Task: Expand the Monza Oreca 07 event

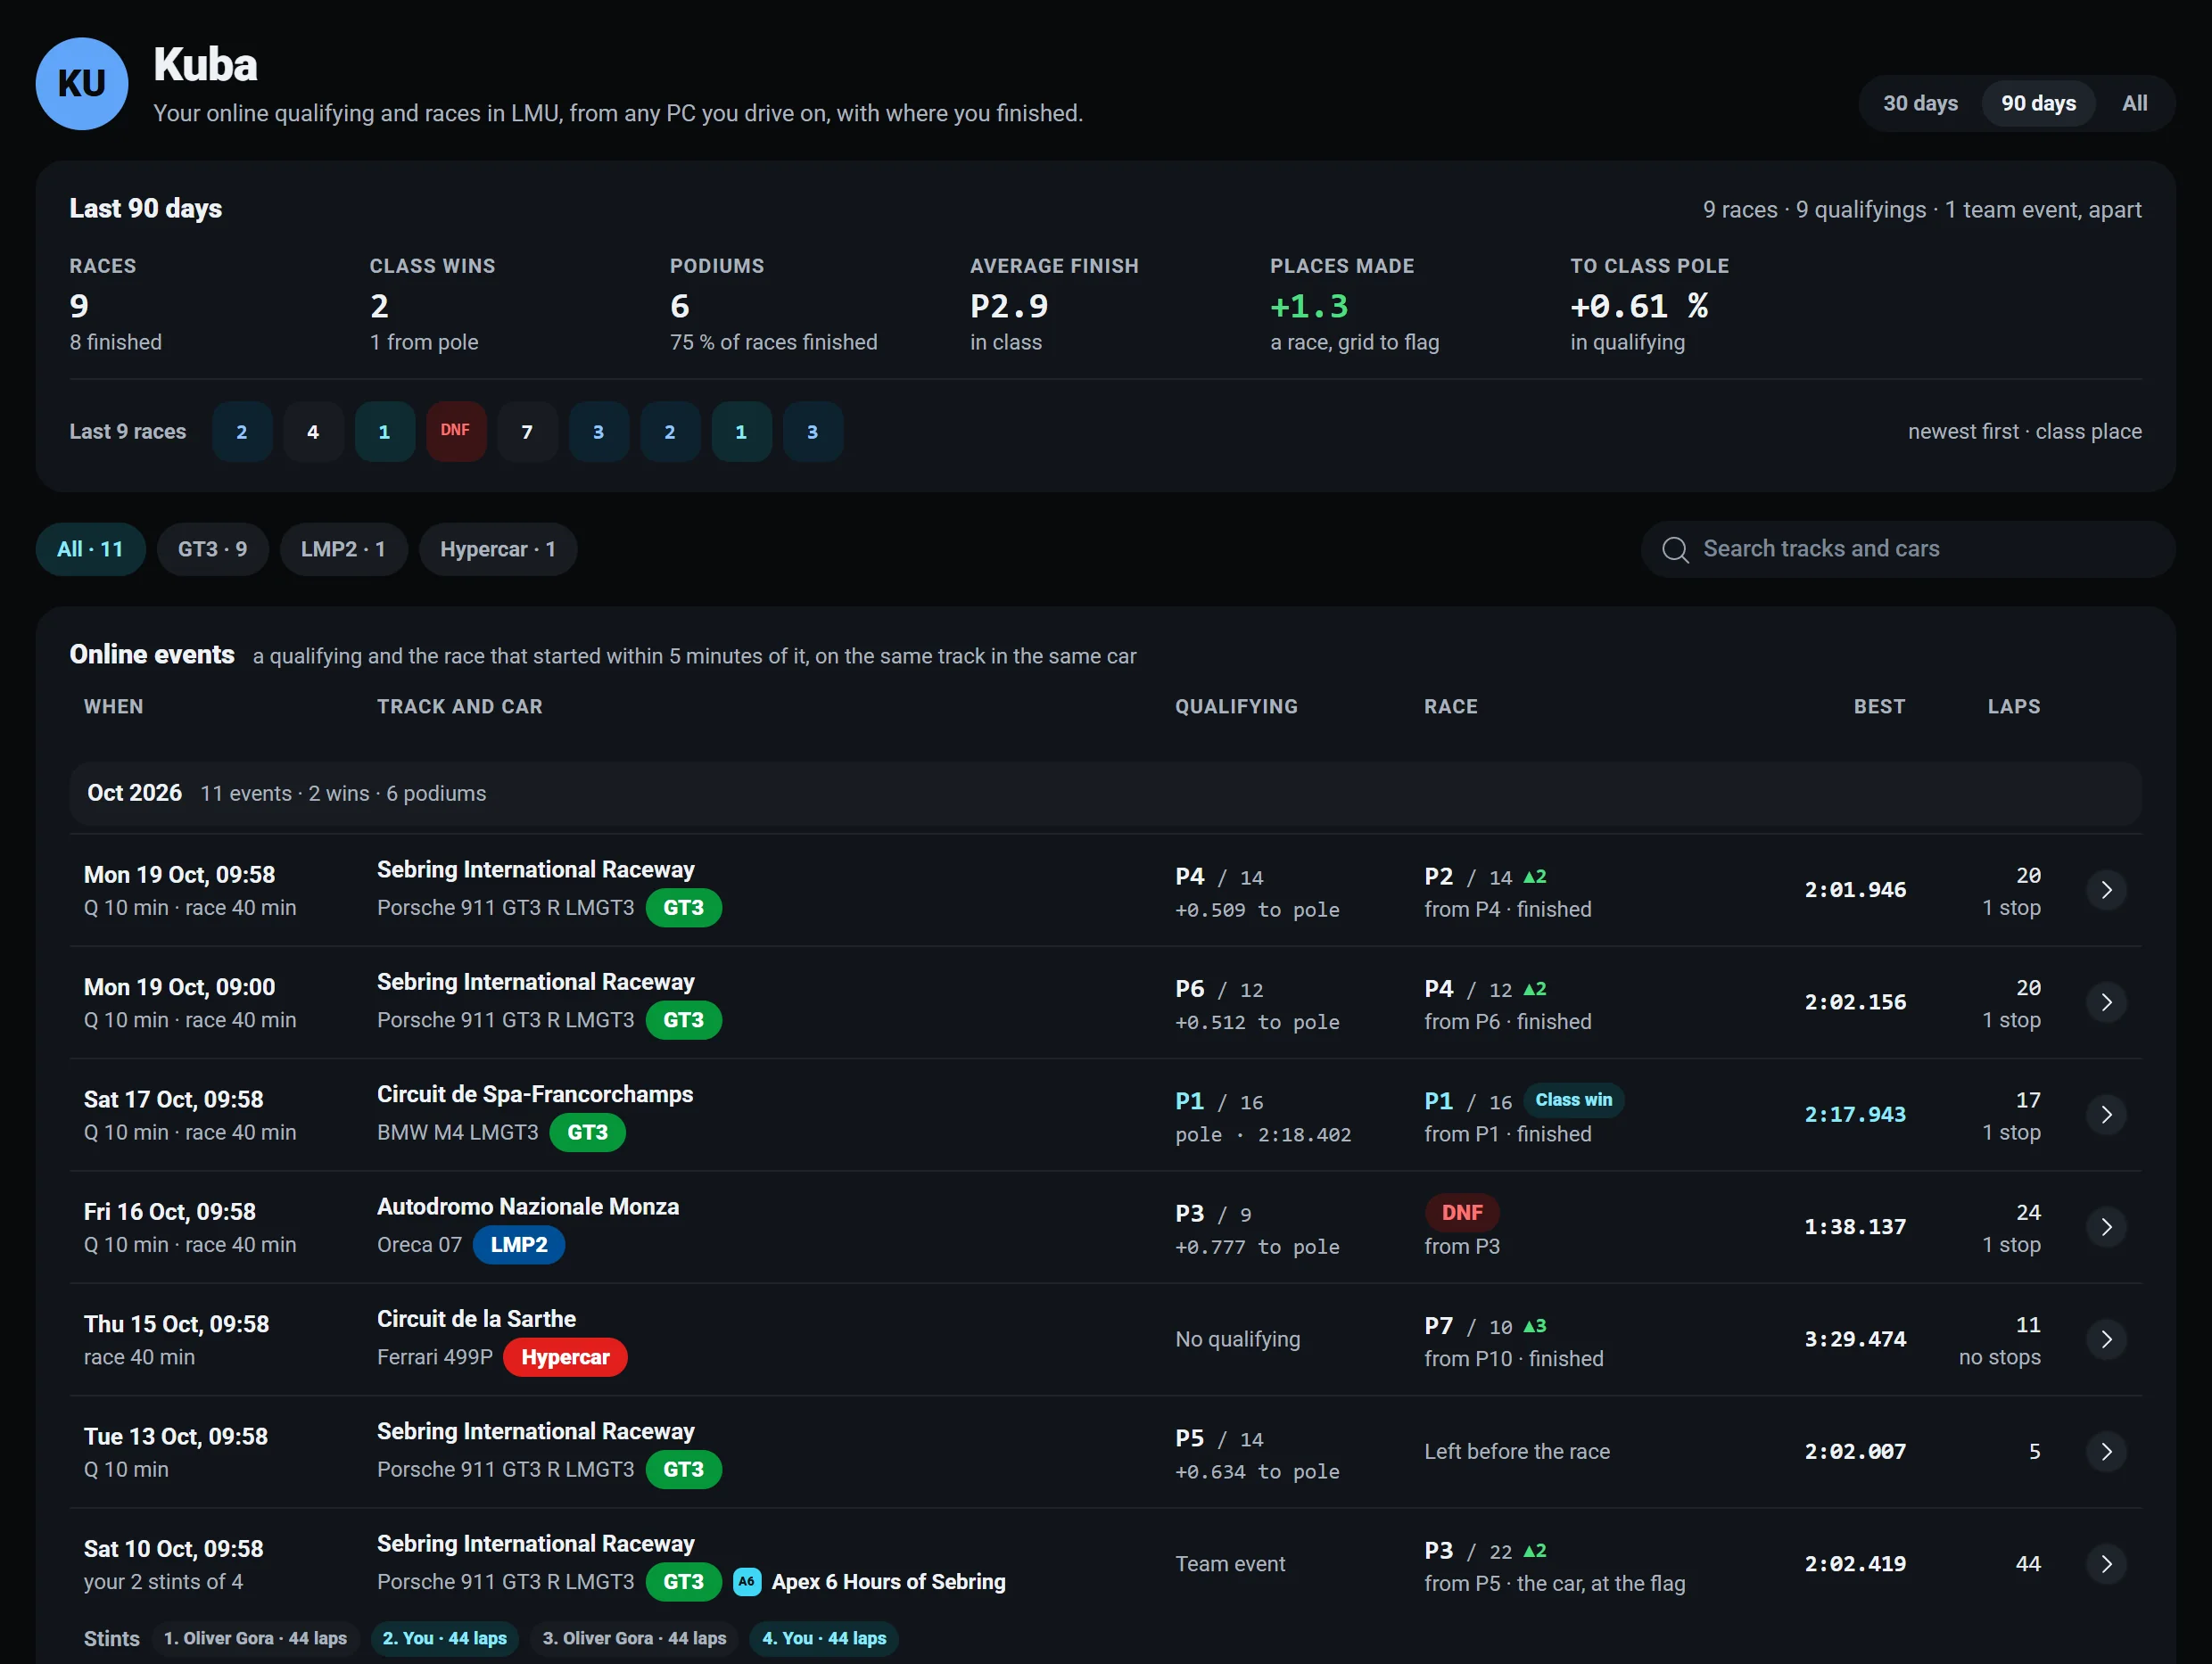Action: [x=2106, y=1227]
